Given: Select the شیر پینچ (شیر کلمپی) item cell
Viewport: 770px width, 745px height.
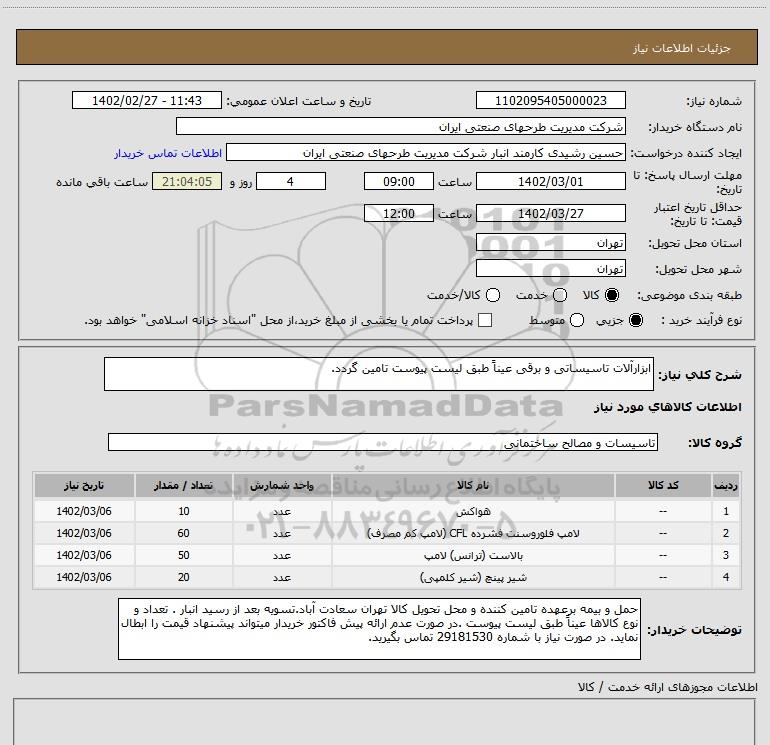Looking at the screenshot, I should (473, 577).
